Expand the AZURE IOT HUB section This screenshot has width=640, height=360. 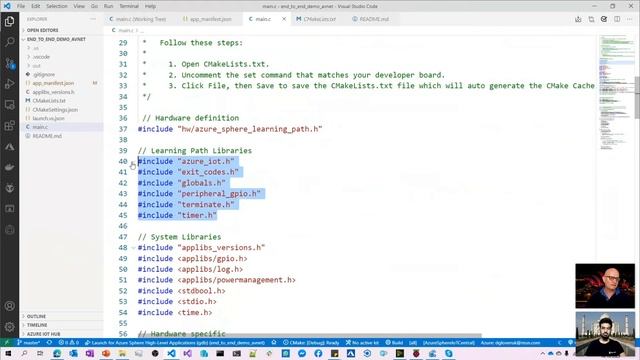pyautogui.click(x=43, y=334)
